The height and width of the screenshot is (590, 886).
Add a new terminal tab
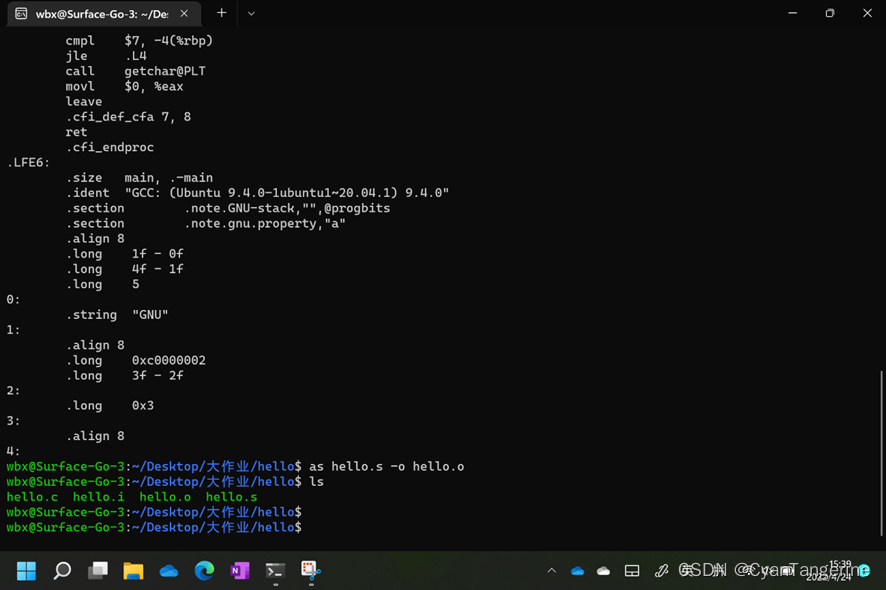click(222, 13)
